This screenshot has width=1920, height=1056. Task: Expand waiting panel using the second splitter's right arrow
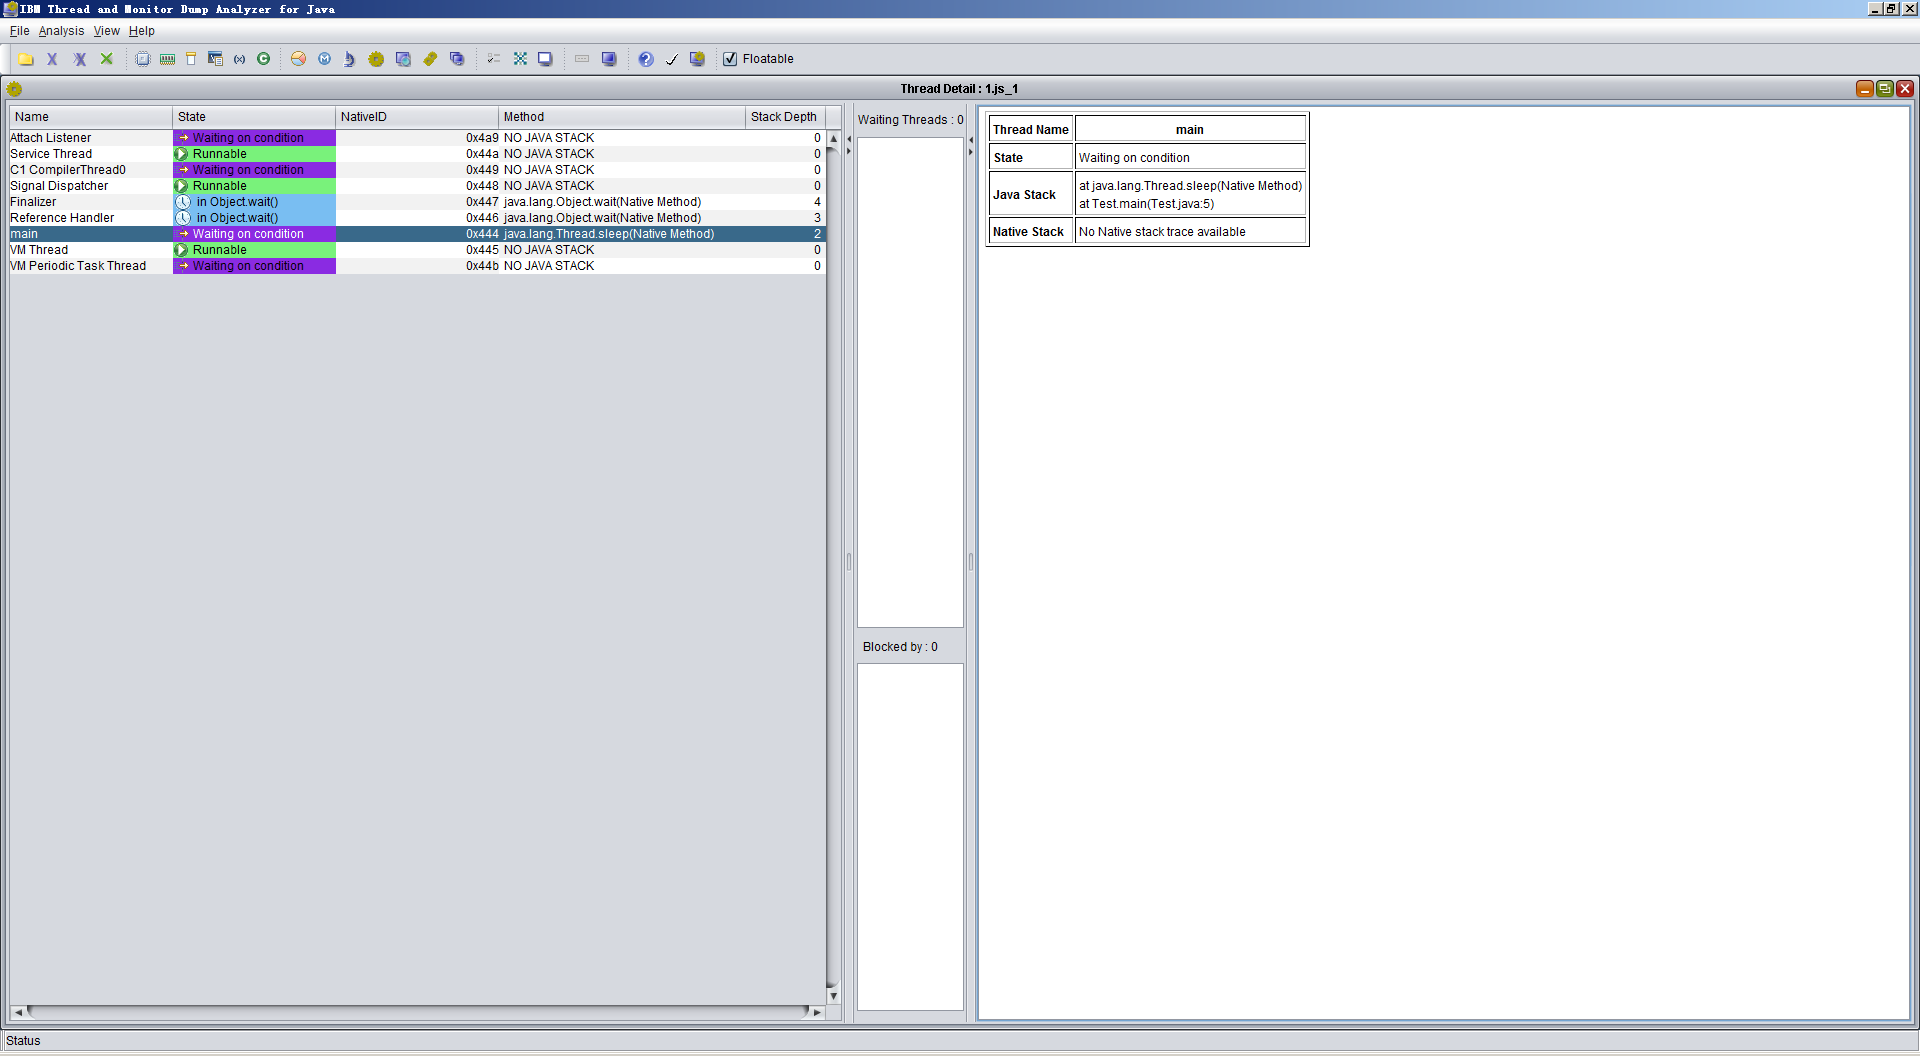point(971,152)
